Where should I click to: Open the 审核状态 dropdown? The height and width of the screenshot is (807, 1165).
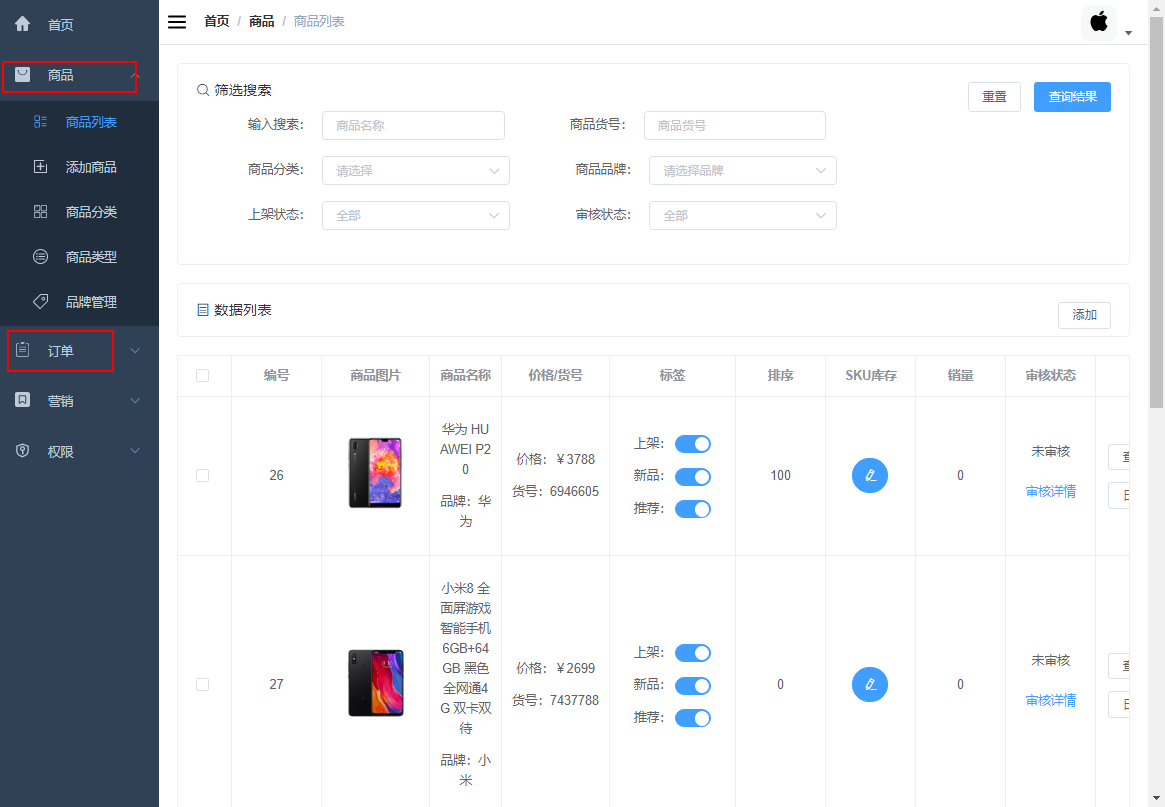point(742,215)
